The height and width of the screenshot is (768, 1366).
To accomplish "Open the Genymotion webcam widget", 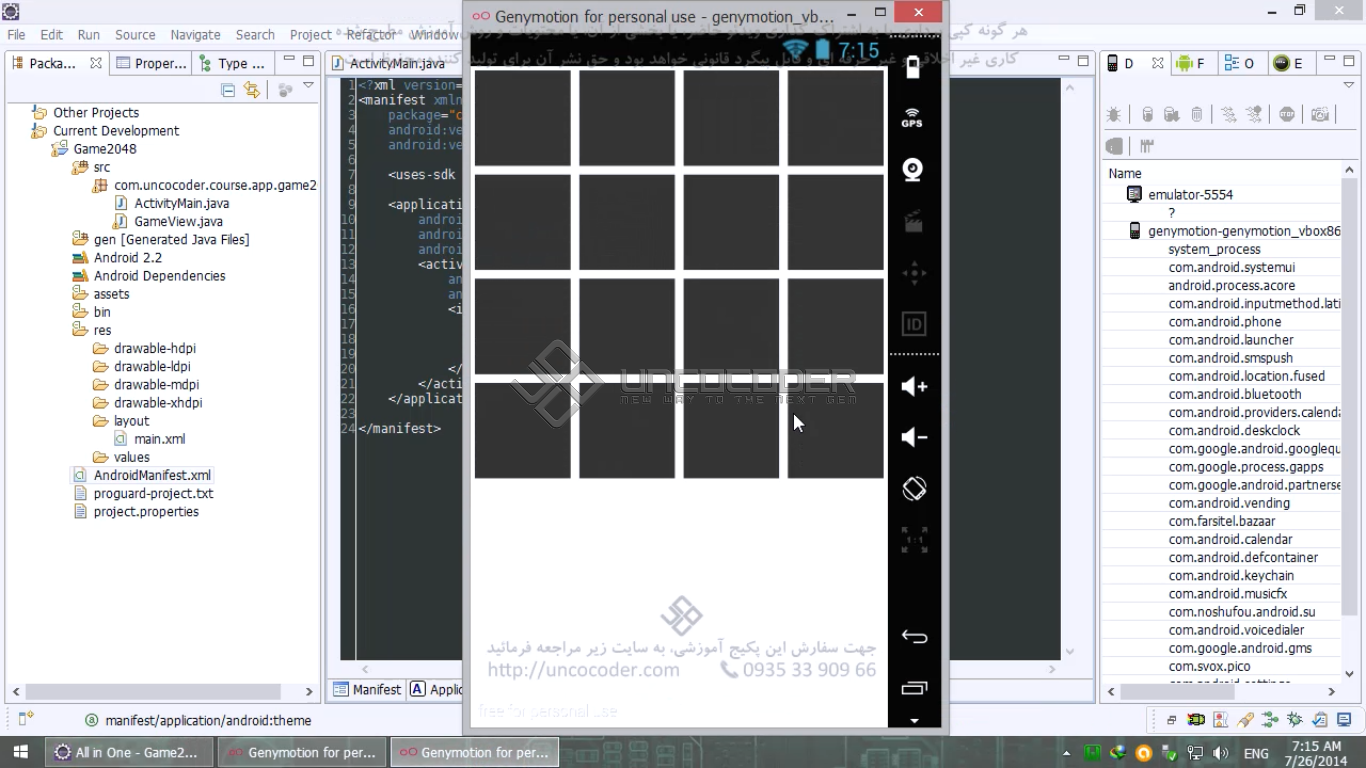I will coord(912,169).
